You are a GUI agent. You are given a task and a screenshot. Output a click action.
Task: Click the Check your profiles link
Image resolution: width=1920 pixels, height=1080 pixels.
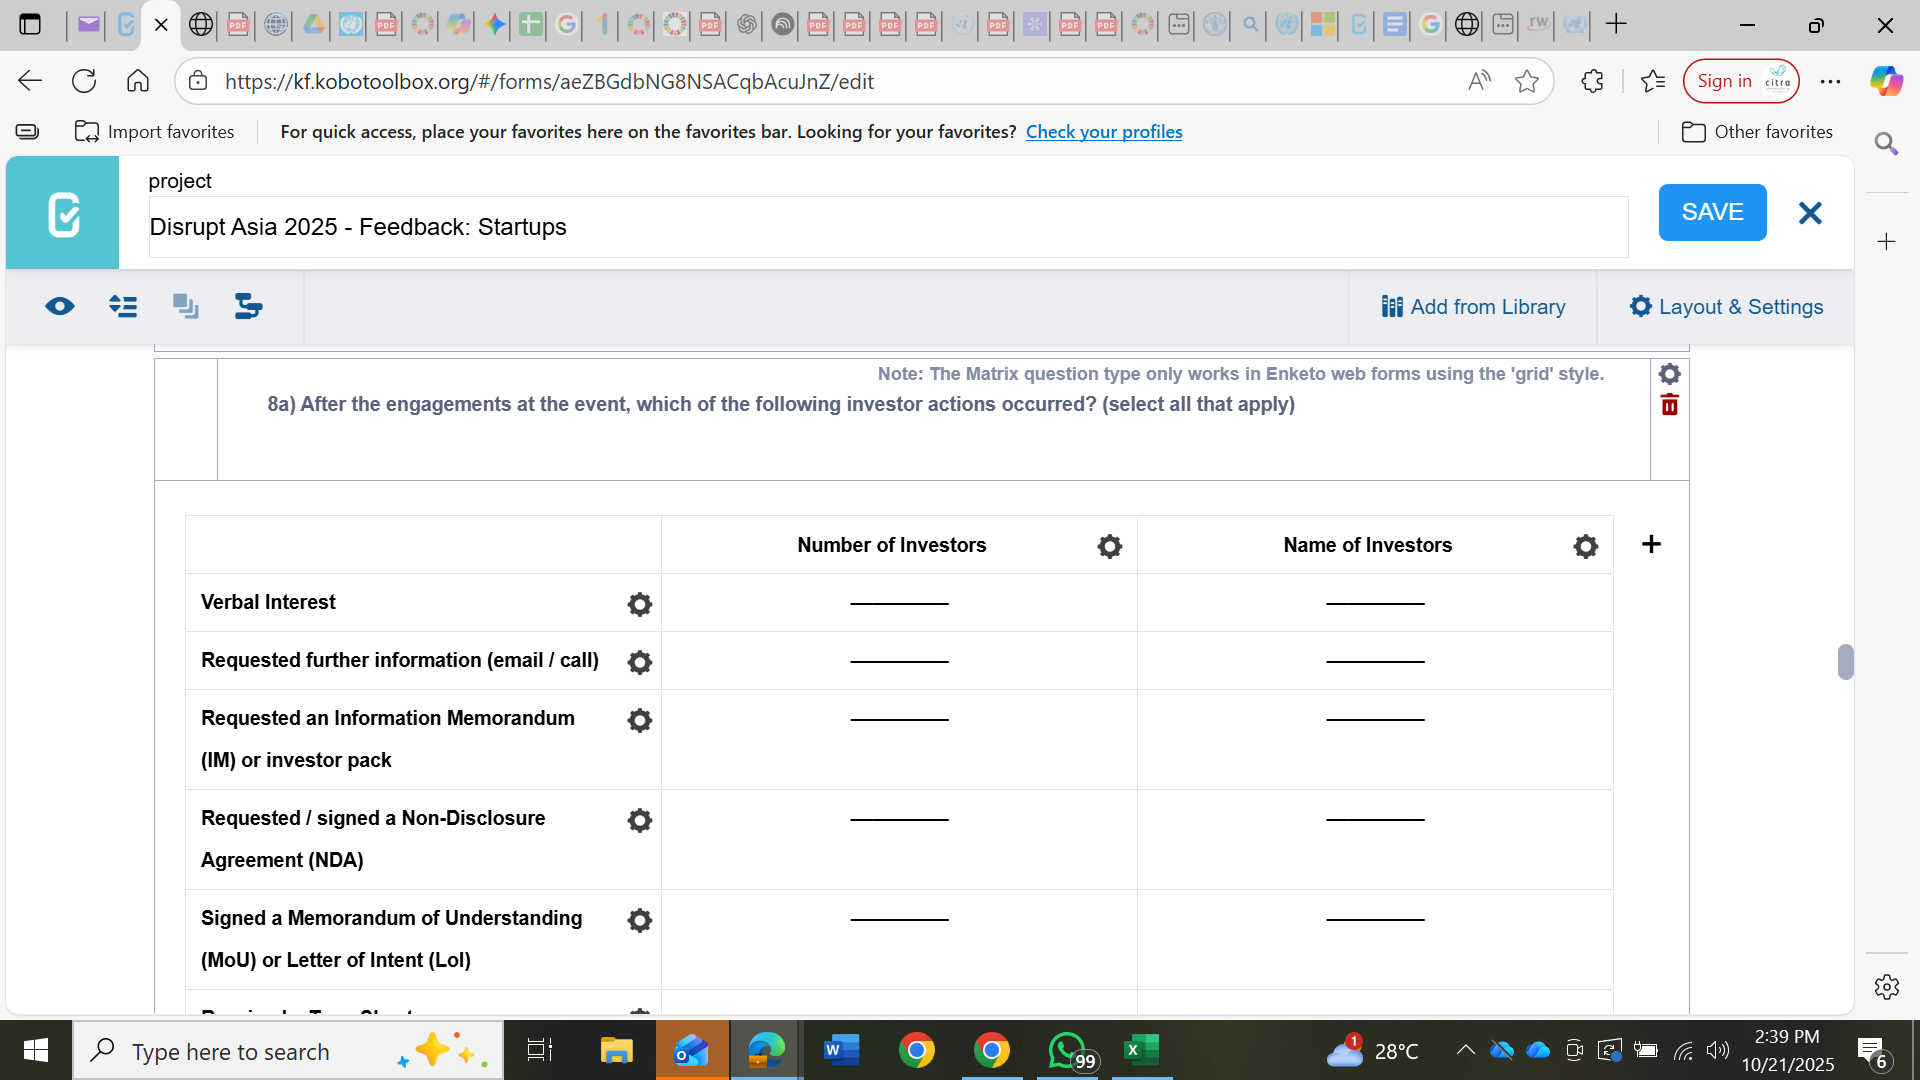(x=1103, y=132)
